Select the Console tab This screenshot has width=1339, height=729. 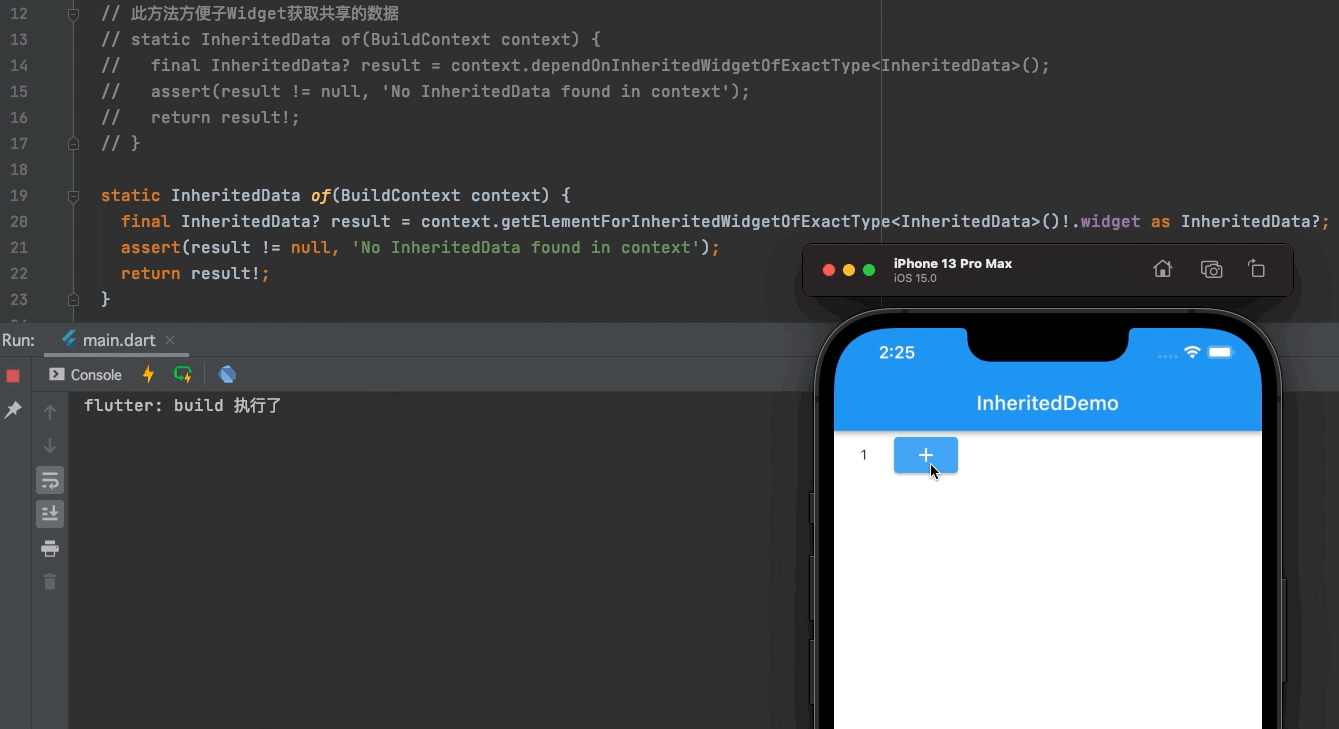click(86, 375)
